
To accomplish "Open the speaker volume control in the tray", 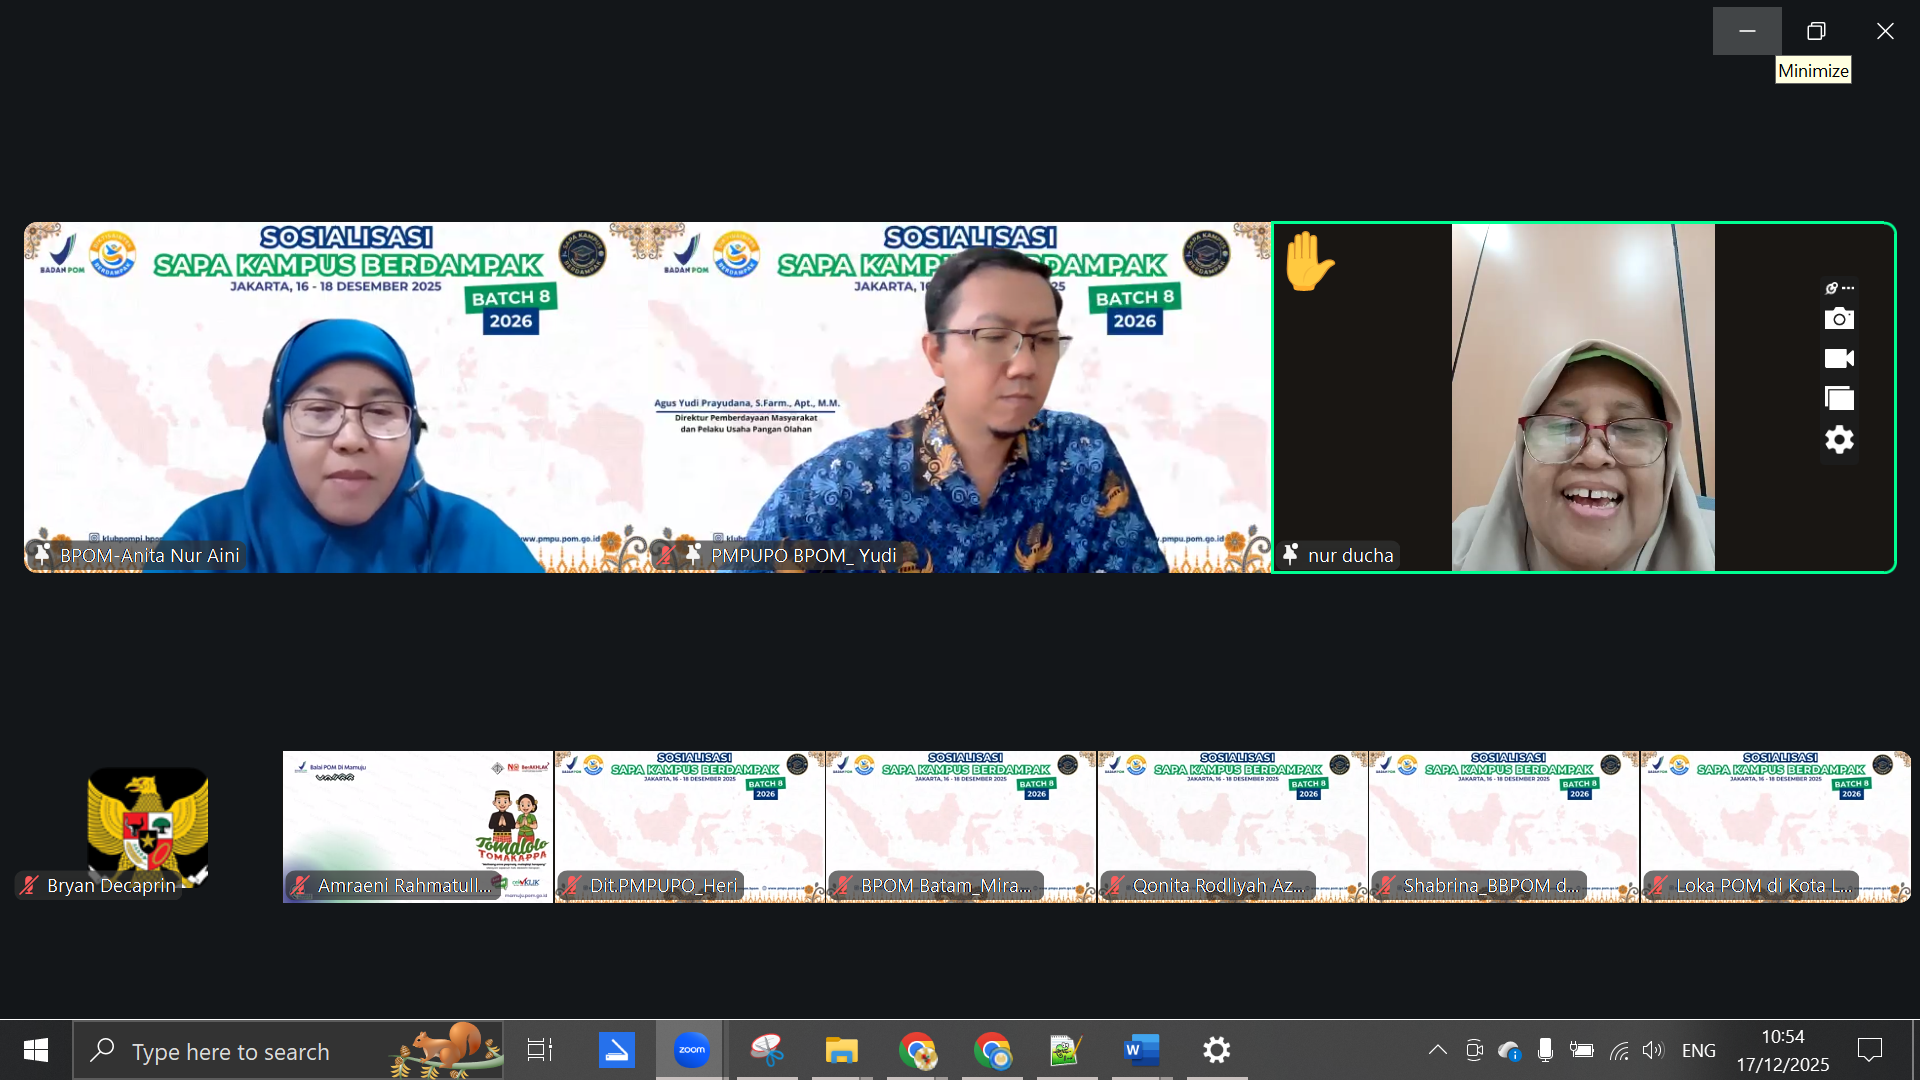I will tap(1652, 1050).
